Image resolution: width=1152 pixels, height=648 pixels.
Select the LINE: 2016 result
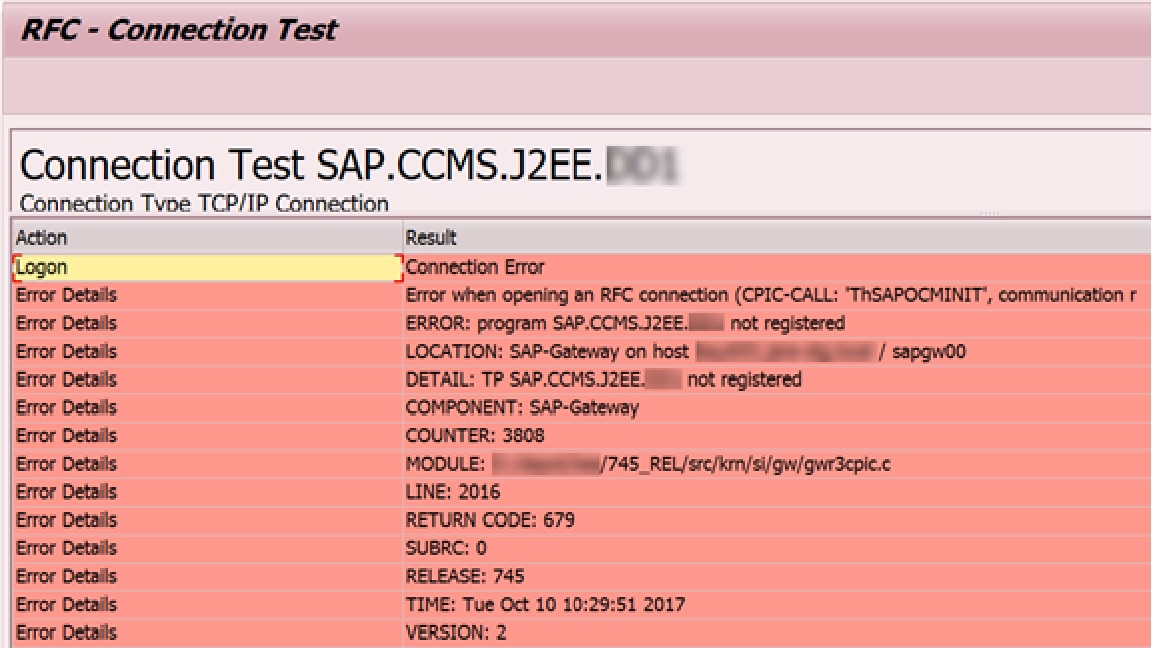click(x=777, y=492)
